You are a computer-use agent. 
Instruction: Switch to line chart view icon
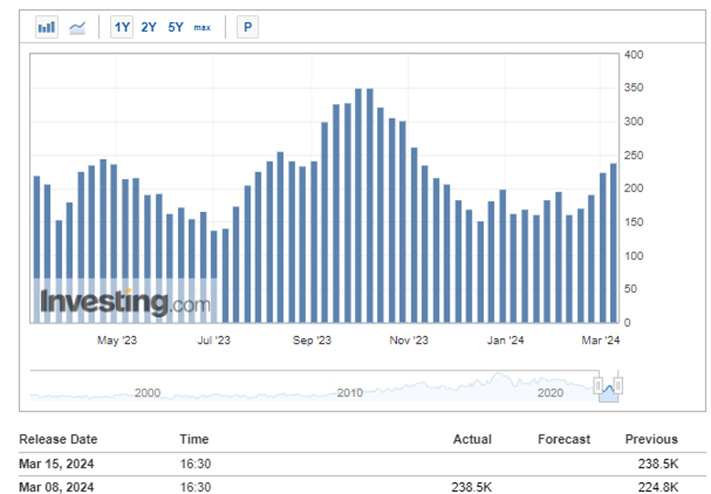click(77, 28)
